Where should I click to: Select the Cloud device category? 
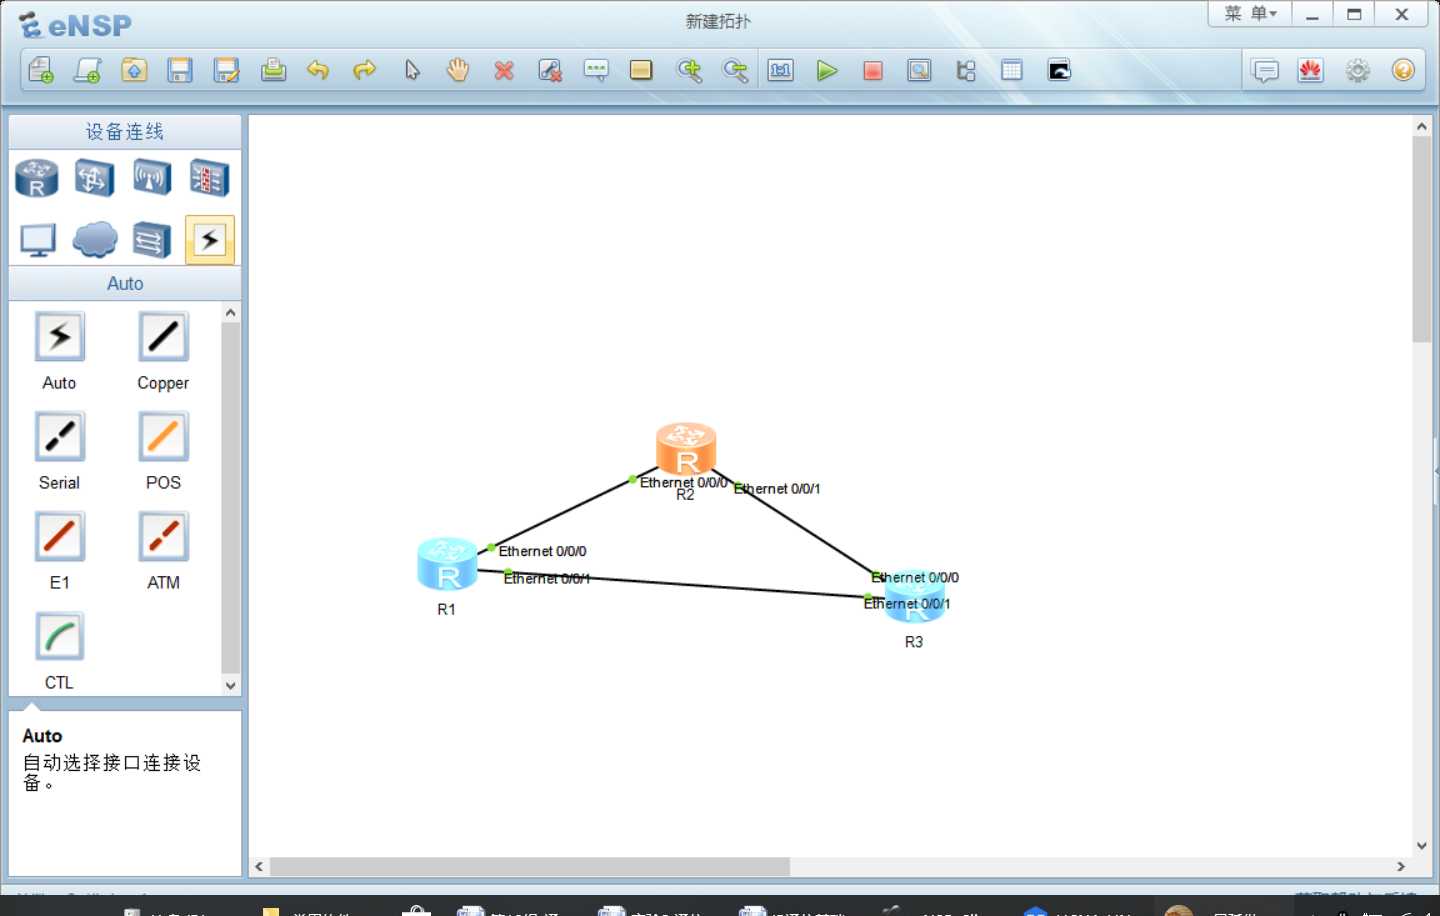pos(95,240)
